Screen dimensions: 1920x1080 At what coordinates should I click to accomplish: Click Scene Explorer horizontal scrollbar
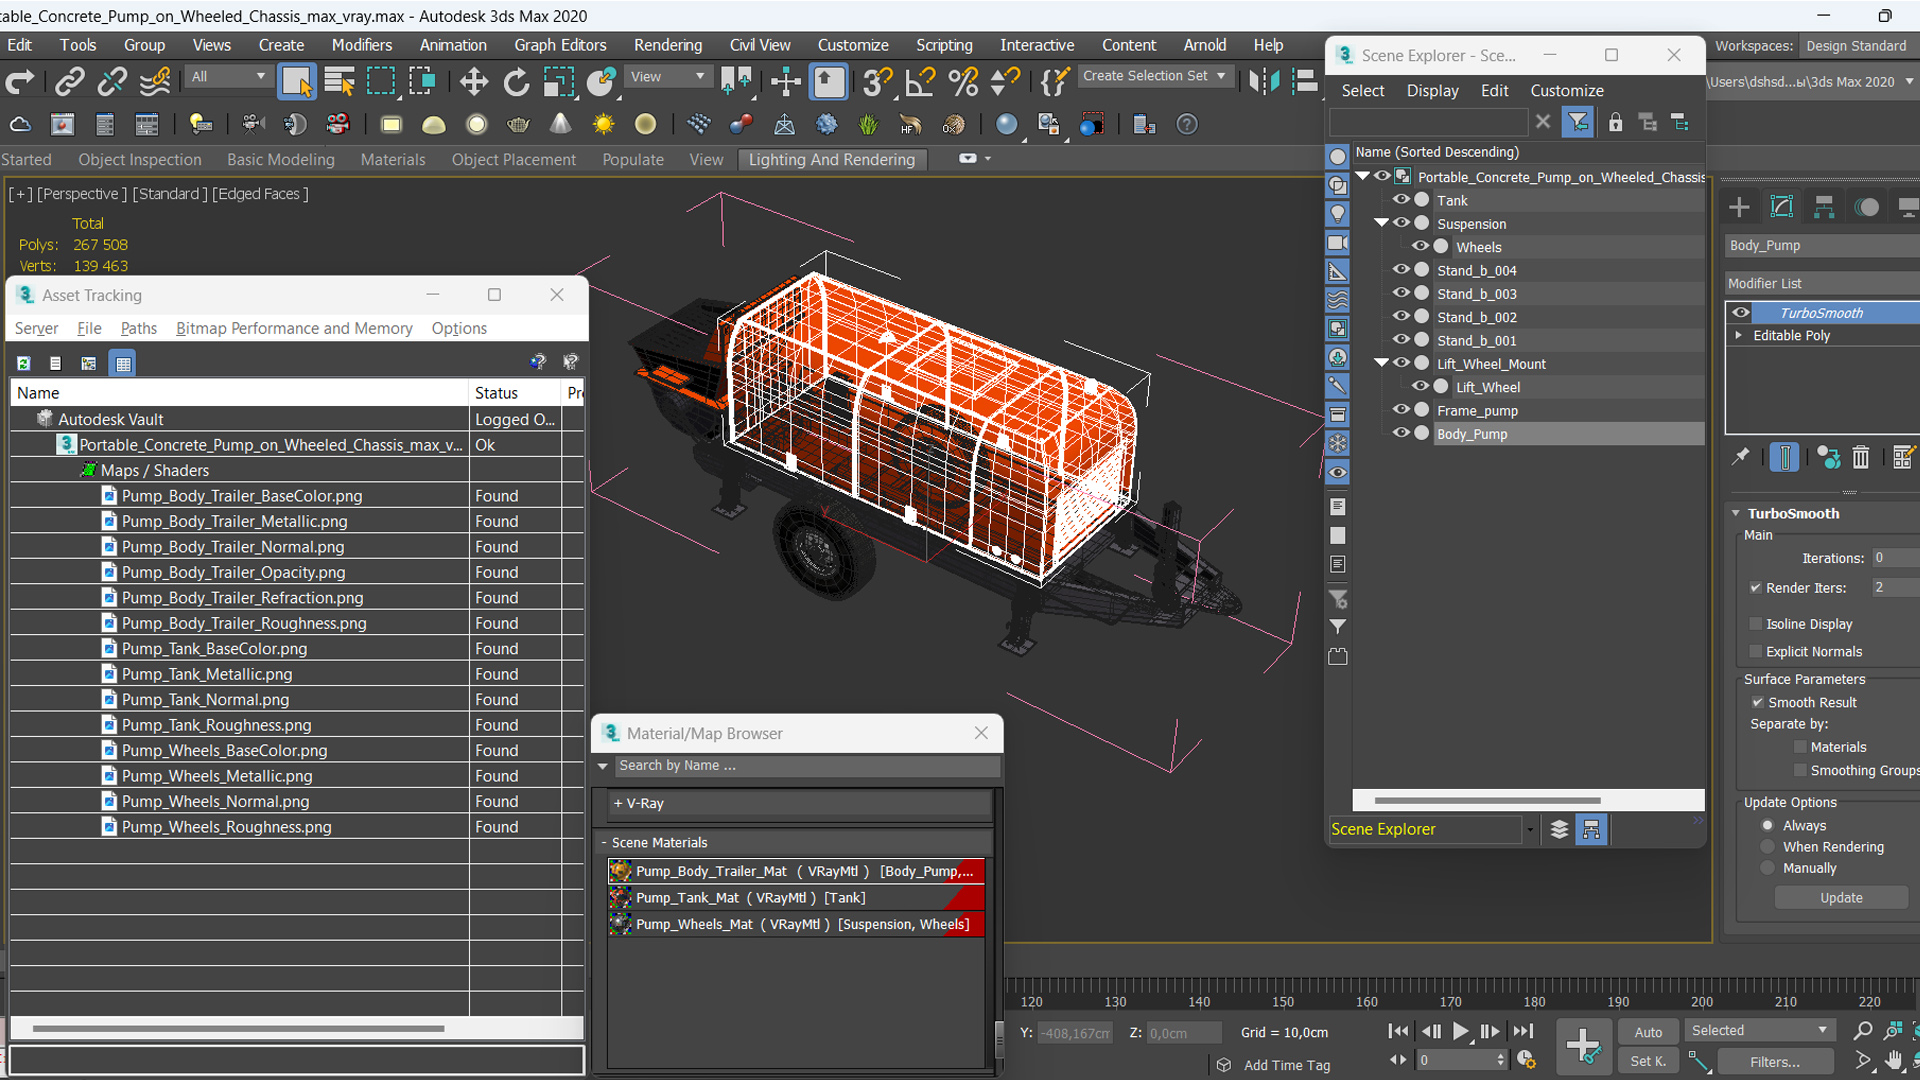[x=1487, y=800]
